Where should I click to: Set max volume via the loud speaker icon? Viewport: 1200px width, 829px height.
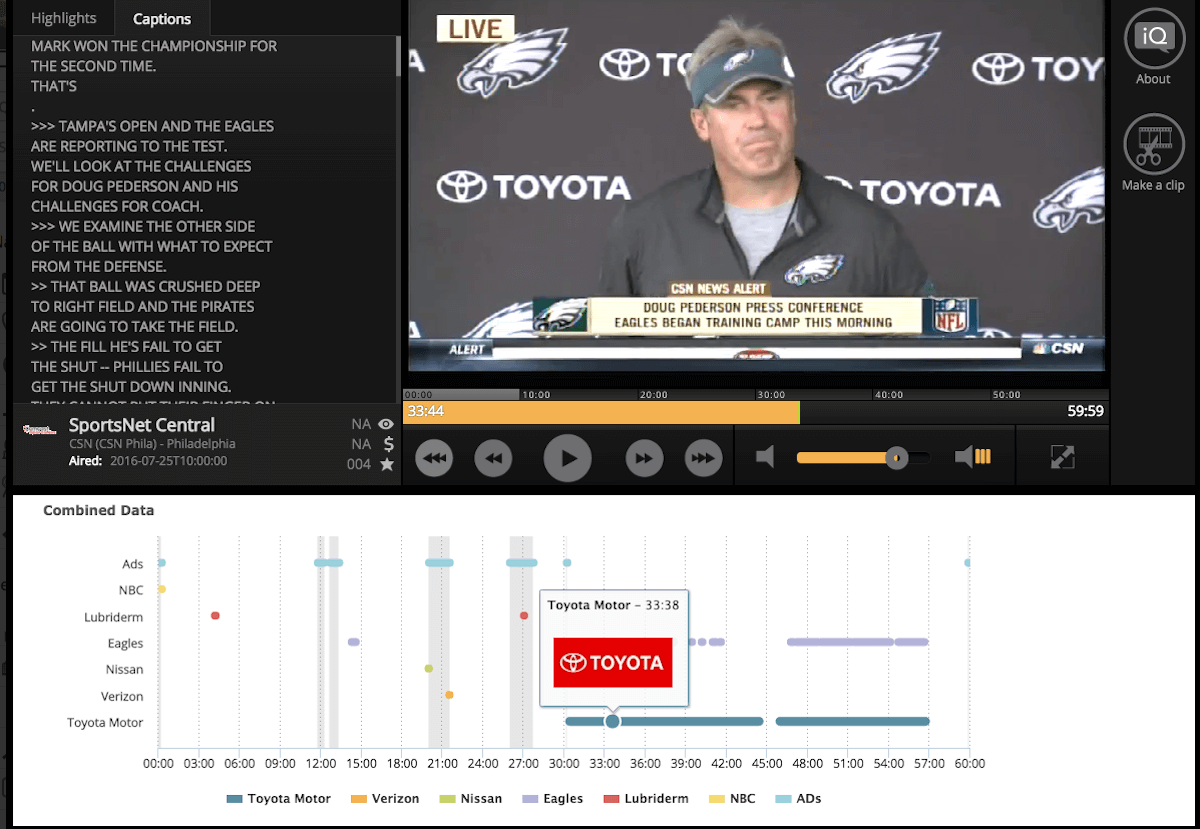point(972,457)
